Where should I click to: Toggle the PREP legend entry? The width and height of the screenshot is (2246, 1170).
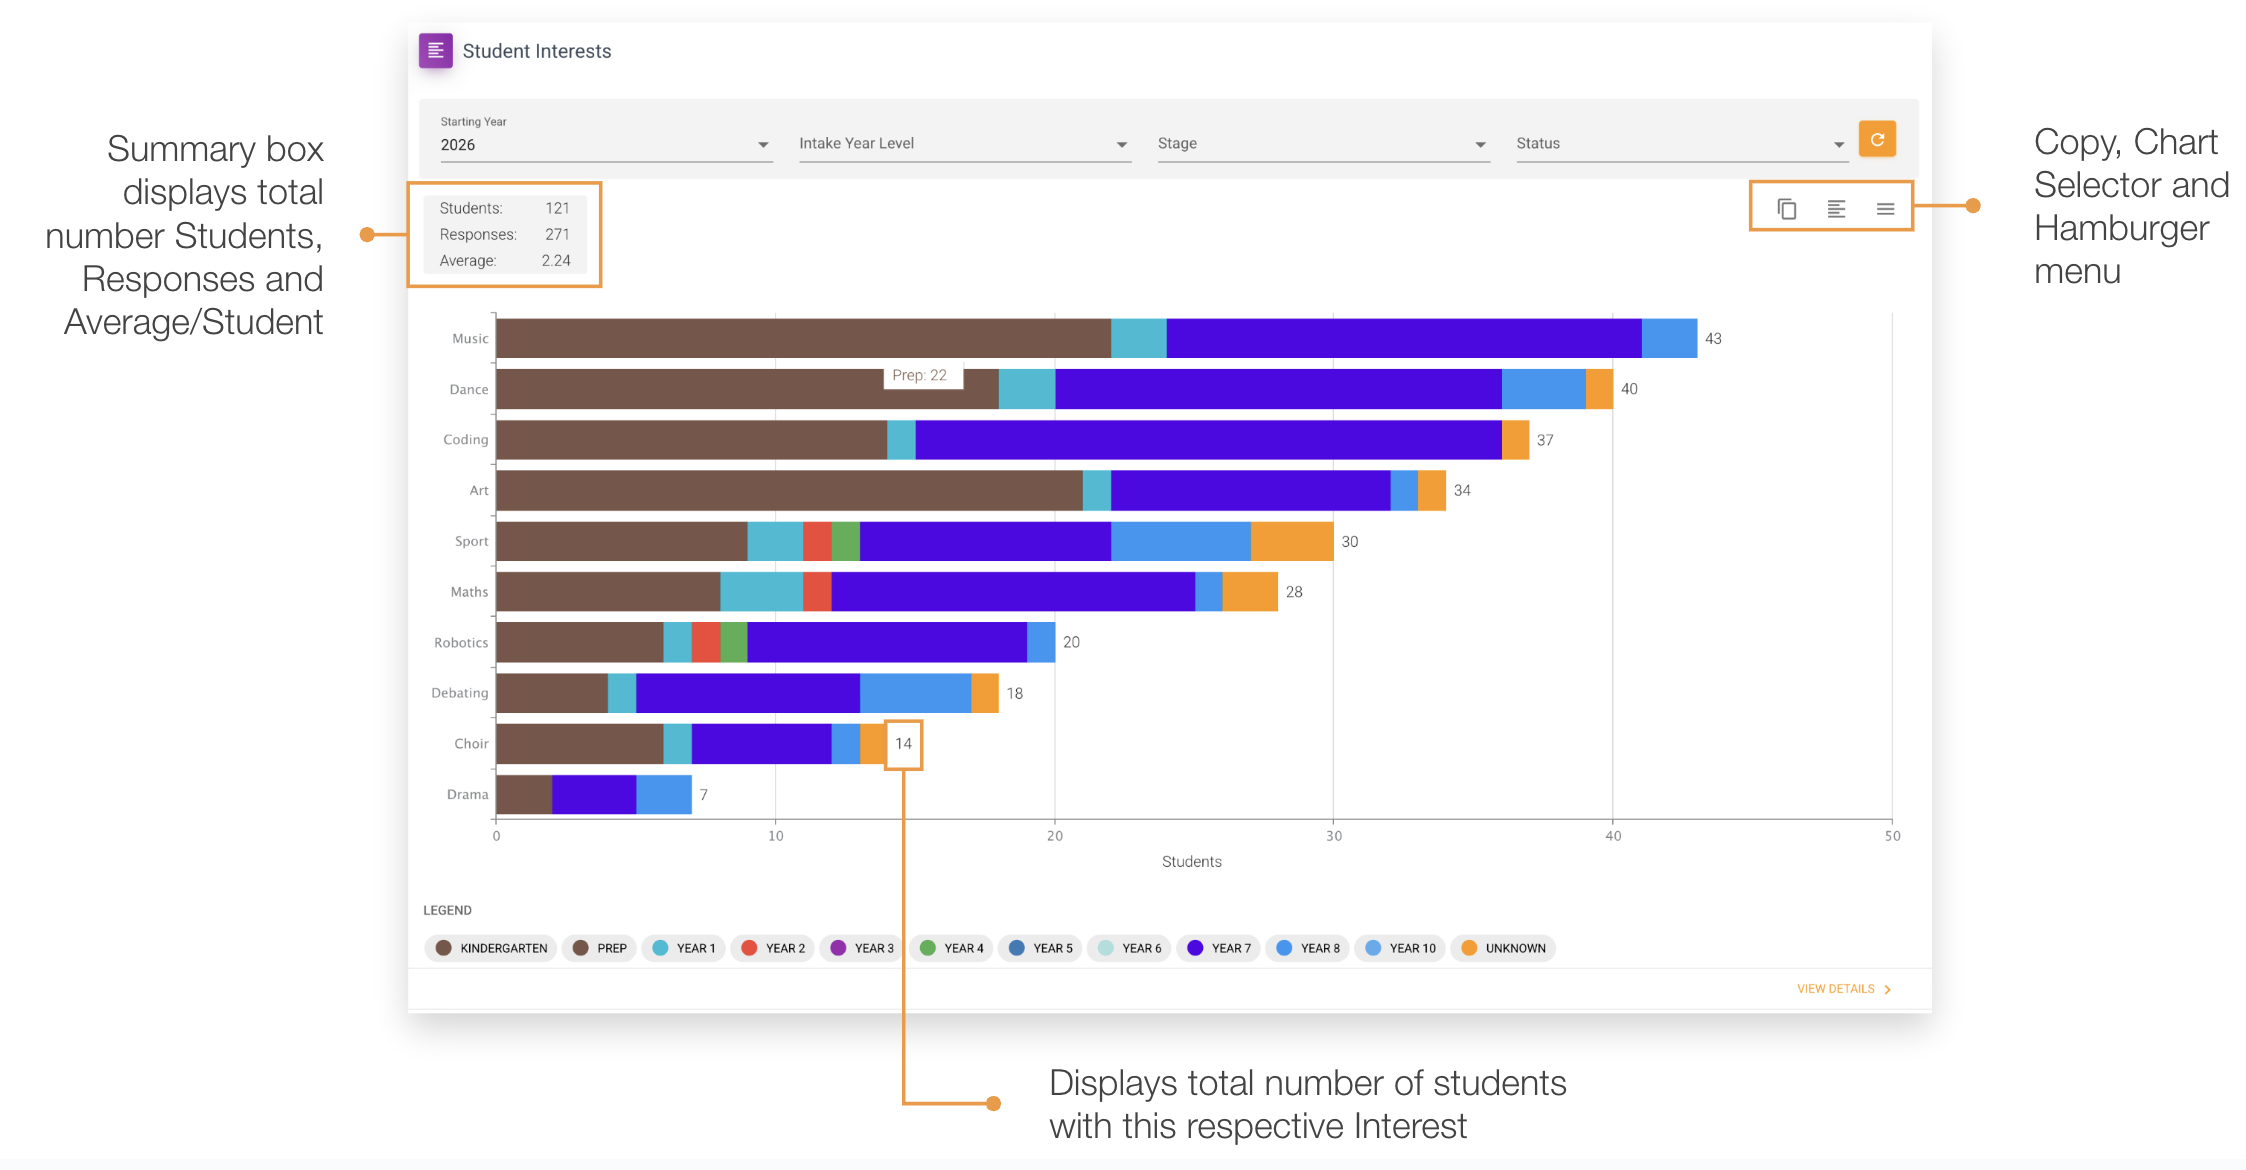[x=598, y=948]
